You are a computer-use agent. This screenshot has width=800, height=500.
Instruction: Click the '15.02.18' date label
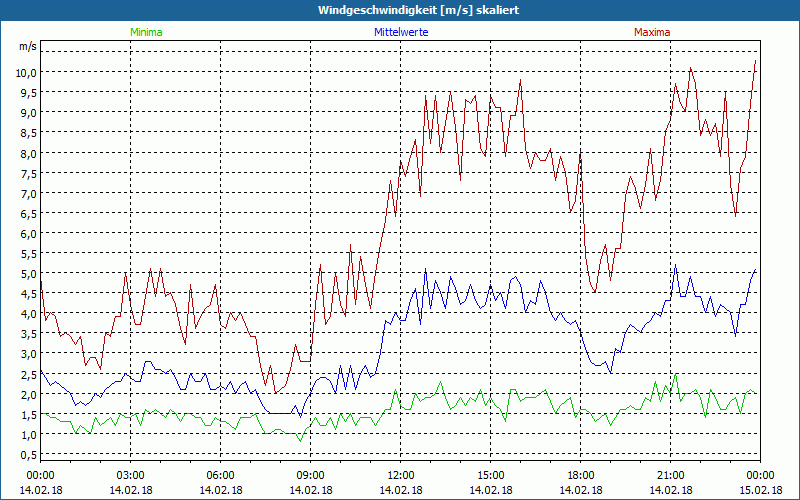(x=761, y=490)
